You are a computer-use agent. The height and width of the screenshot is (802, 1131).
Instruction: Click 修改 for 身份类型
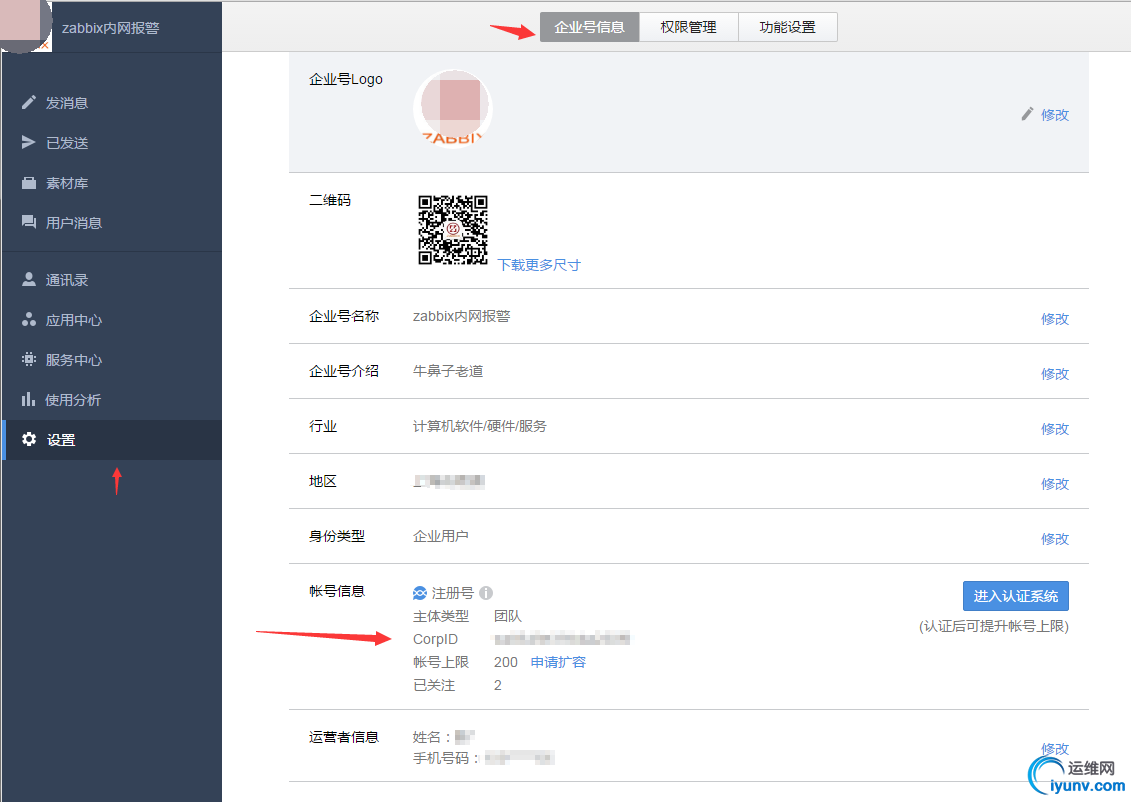(x=1055, y=539)
